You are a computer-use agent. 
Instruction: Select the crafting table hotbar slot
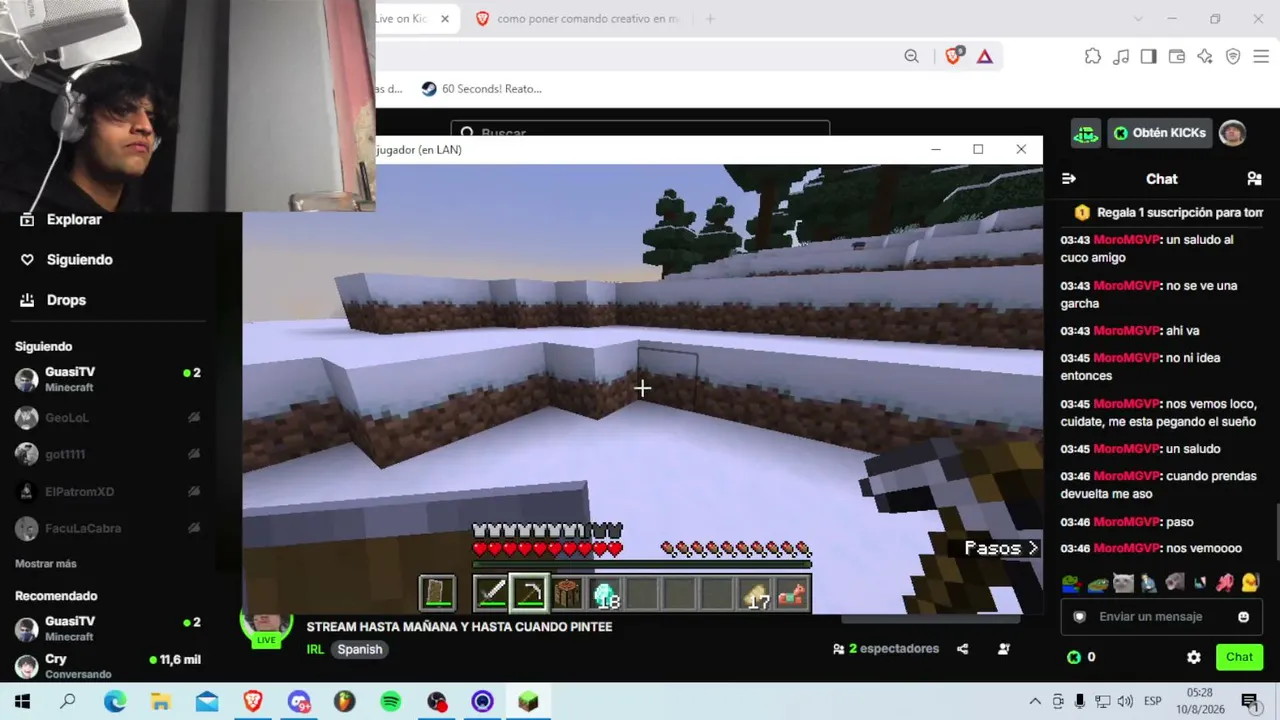coord(567,594)
